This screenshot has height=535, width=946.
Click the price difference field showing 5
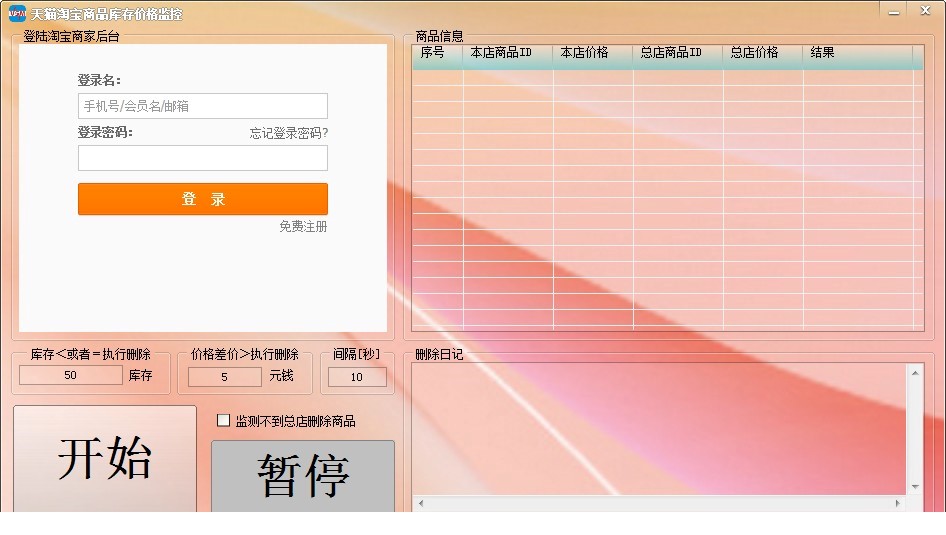[224, 377]
